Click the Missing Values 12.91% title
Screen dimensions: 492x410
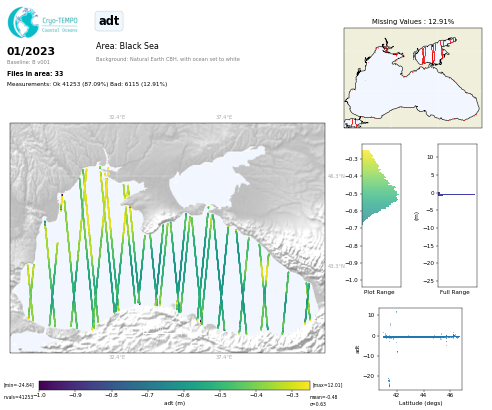click(x=413, y=21)
